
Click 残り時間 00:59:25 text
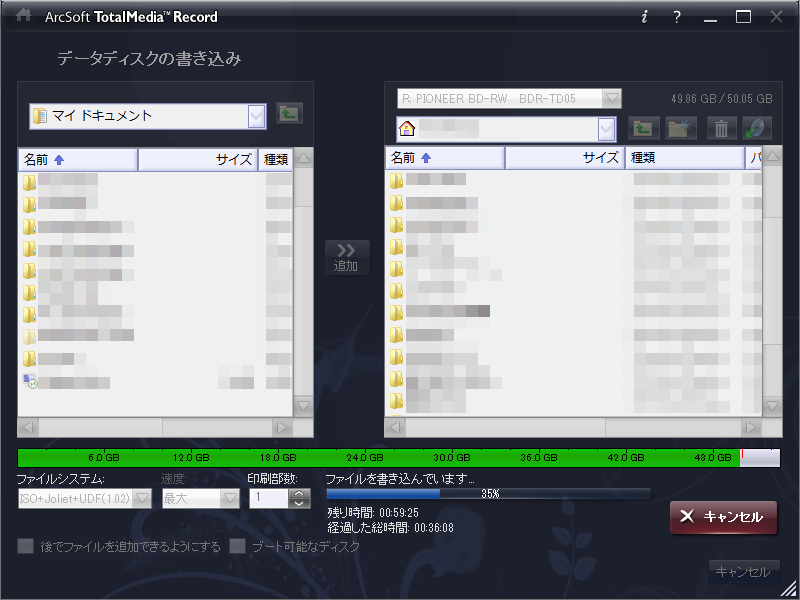(373, 512)
